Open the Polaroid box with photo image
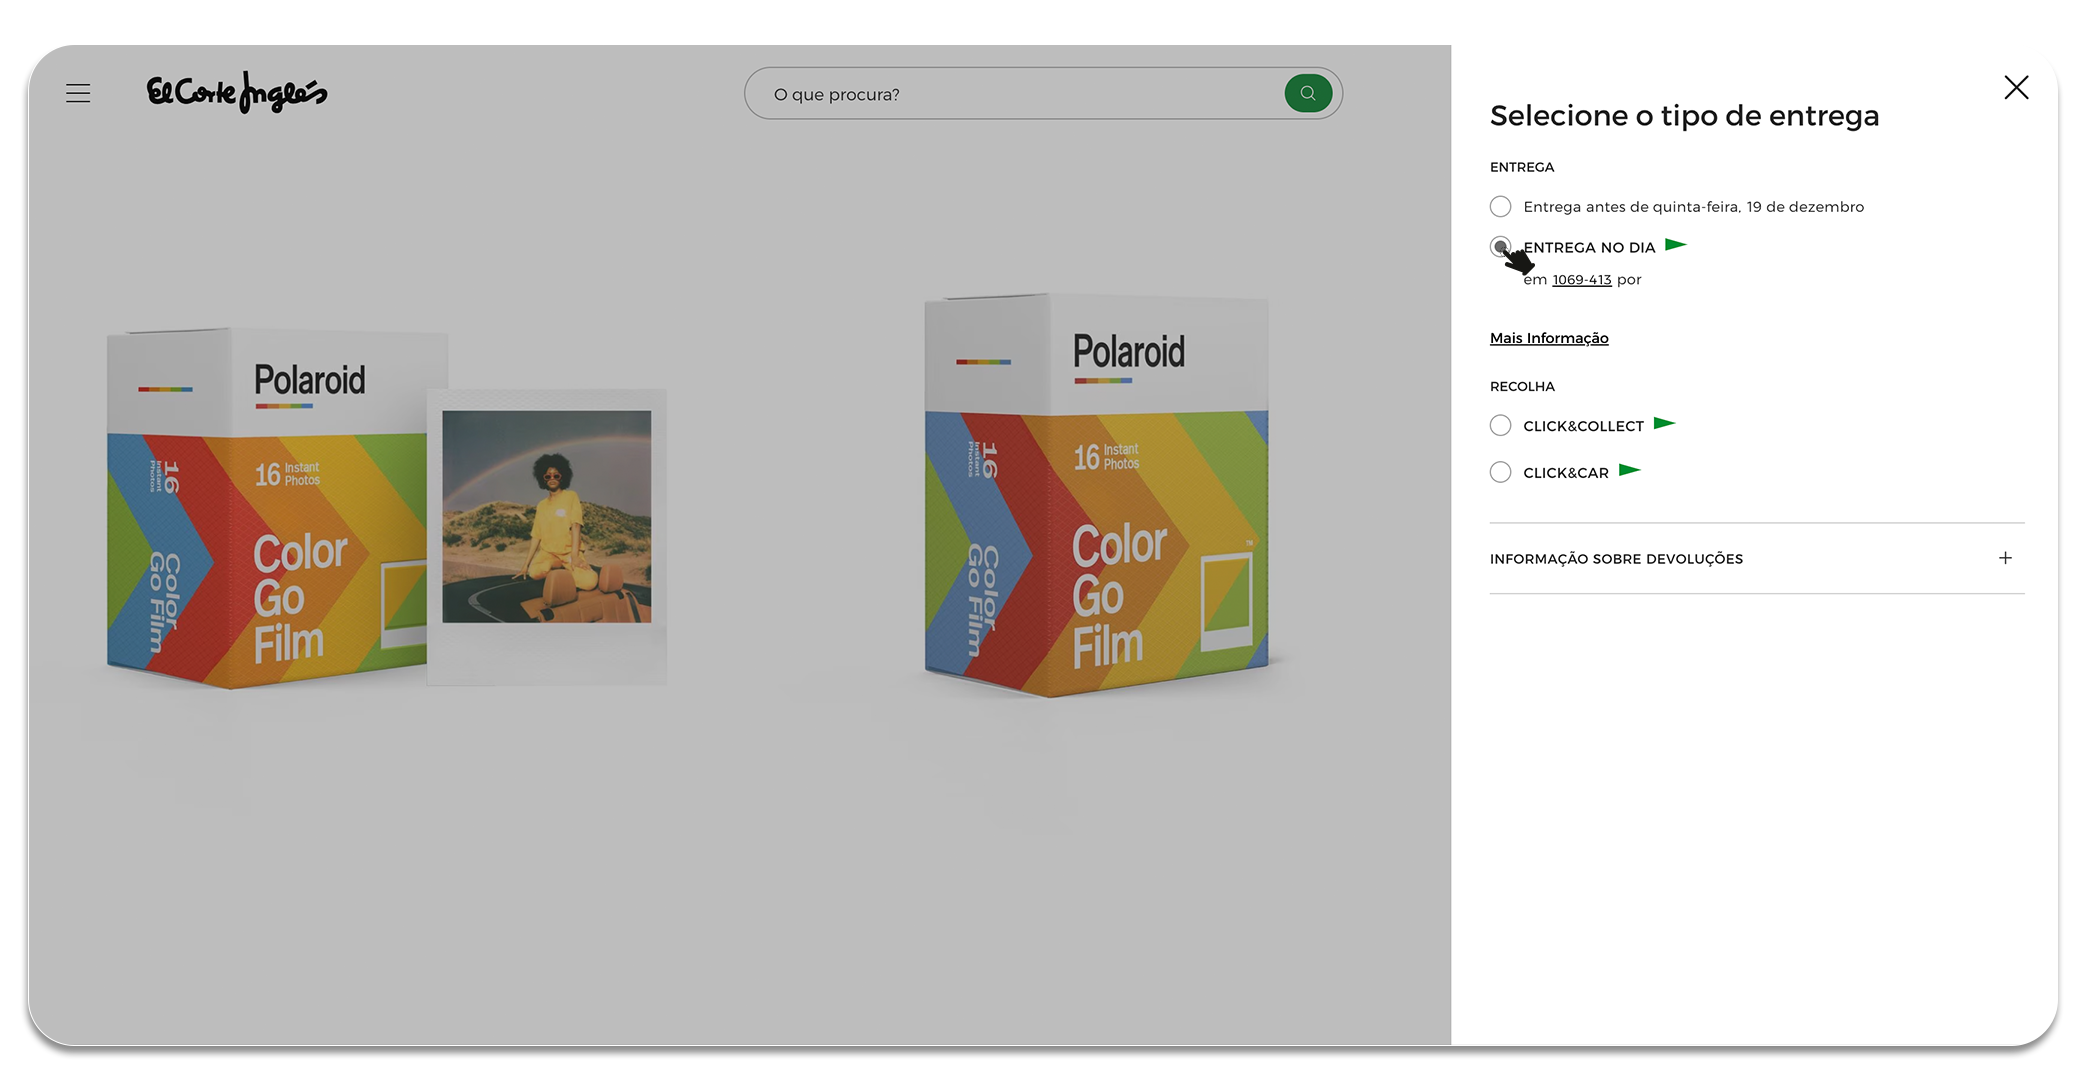The image size is (2084, 1089). [x=385, y=507]
